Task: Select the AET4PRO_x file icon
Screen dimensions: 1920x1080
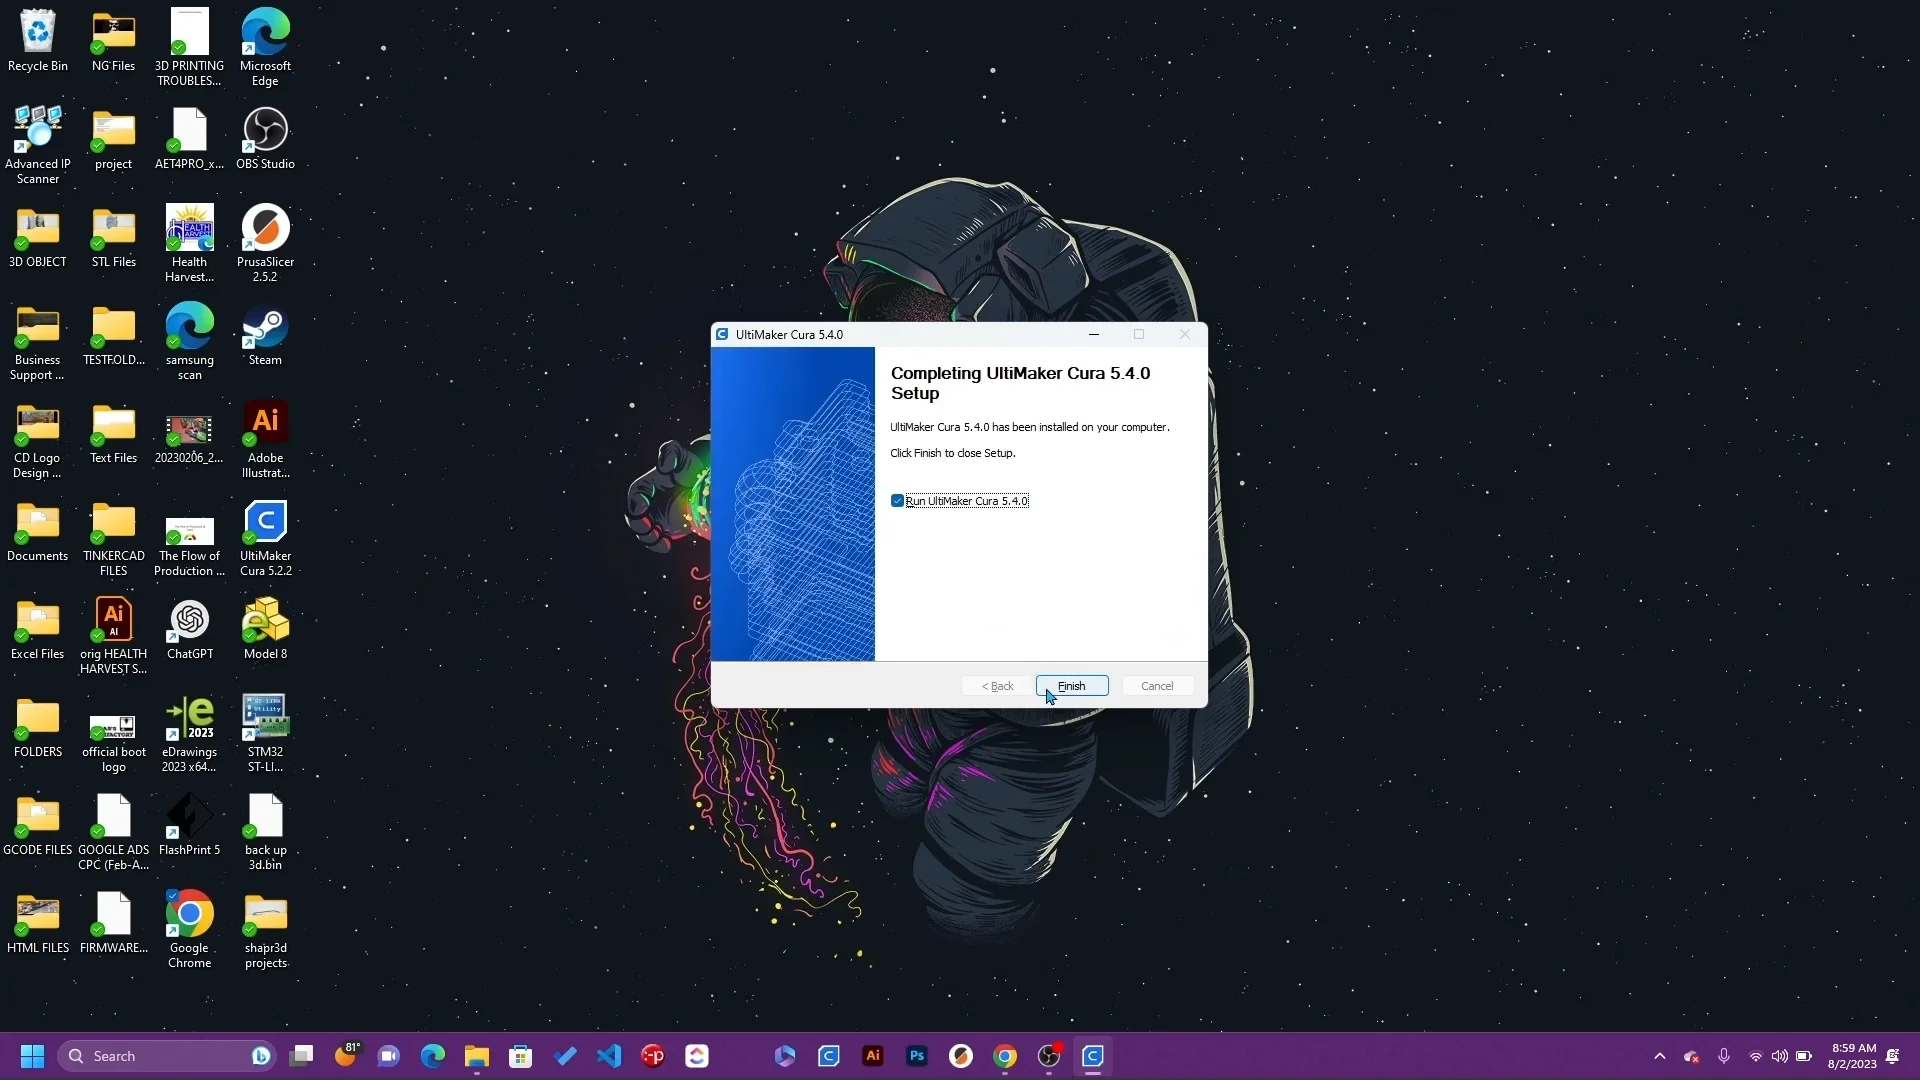Action: click(x=190, y=139)
